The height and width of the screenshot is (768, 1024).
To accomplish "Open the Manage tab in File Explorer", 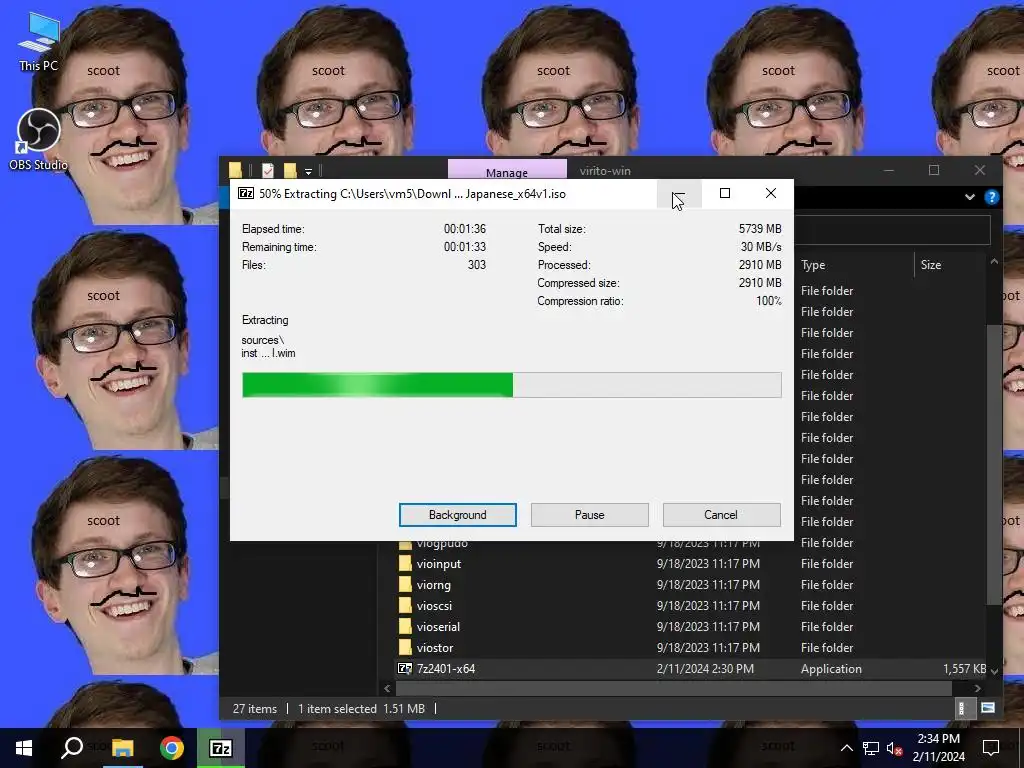I will (507, 172).
